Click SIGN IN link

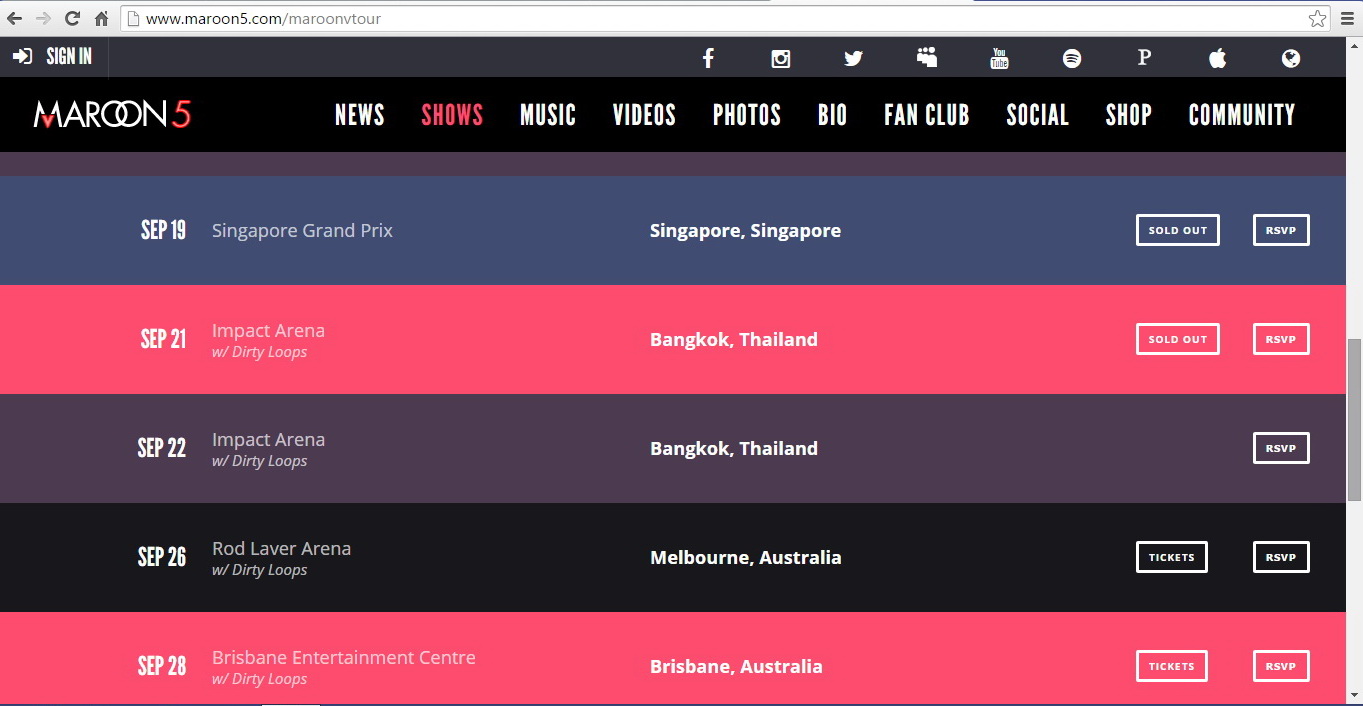(x=69, y=56)
